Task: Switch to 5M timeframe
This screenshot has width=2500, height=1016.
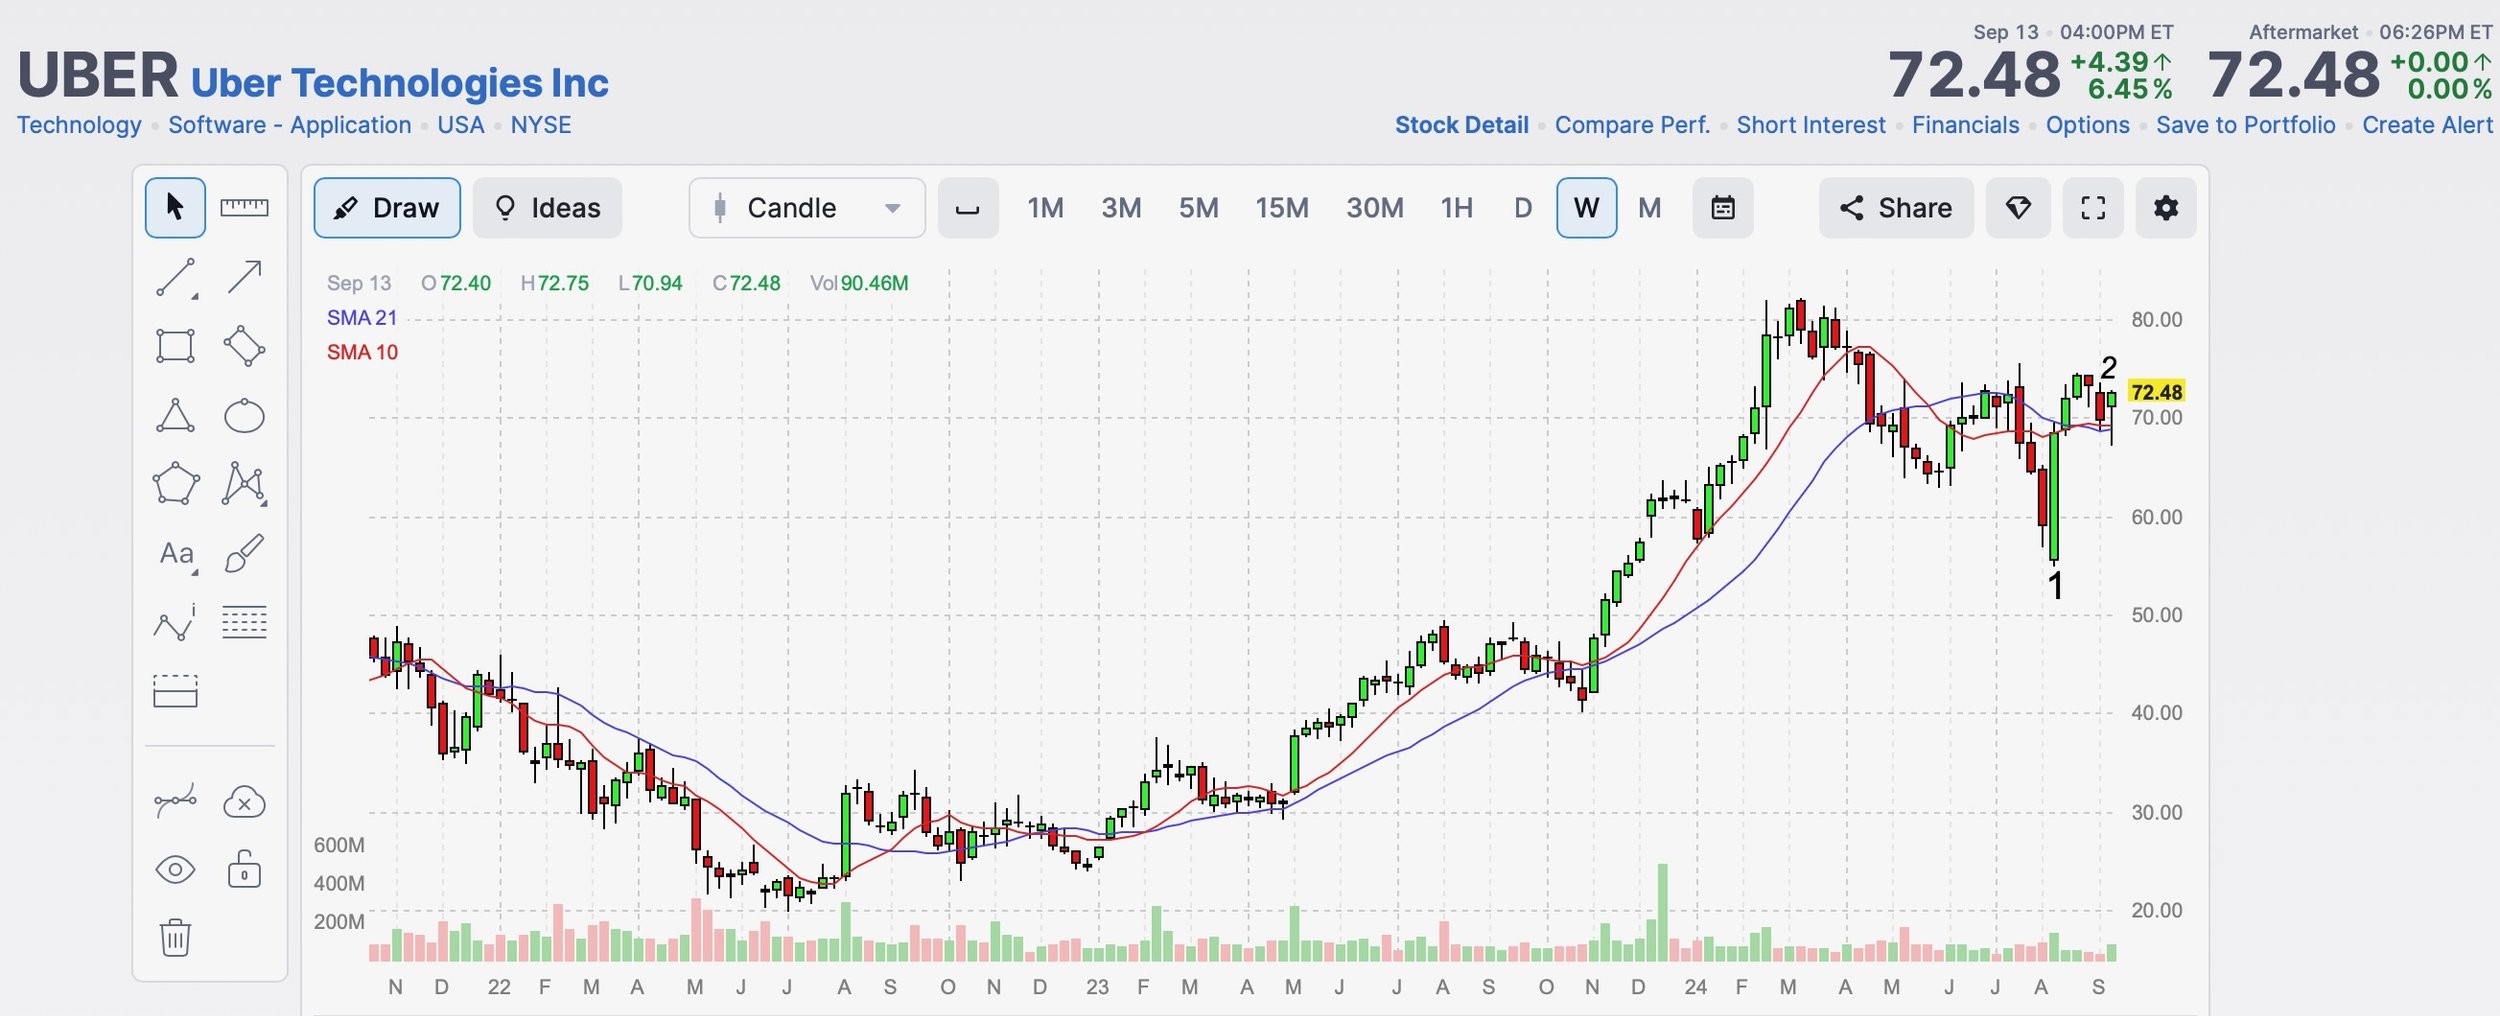Action: tap(1198, 208)
